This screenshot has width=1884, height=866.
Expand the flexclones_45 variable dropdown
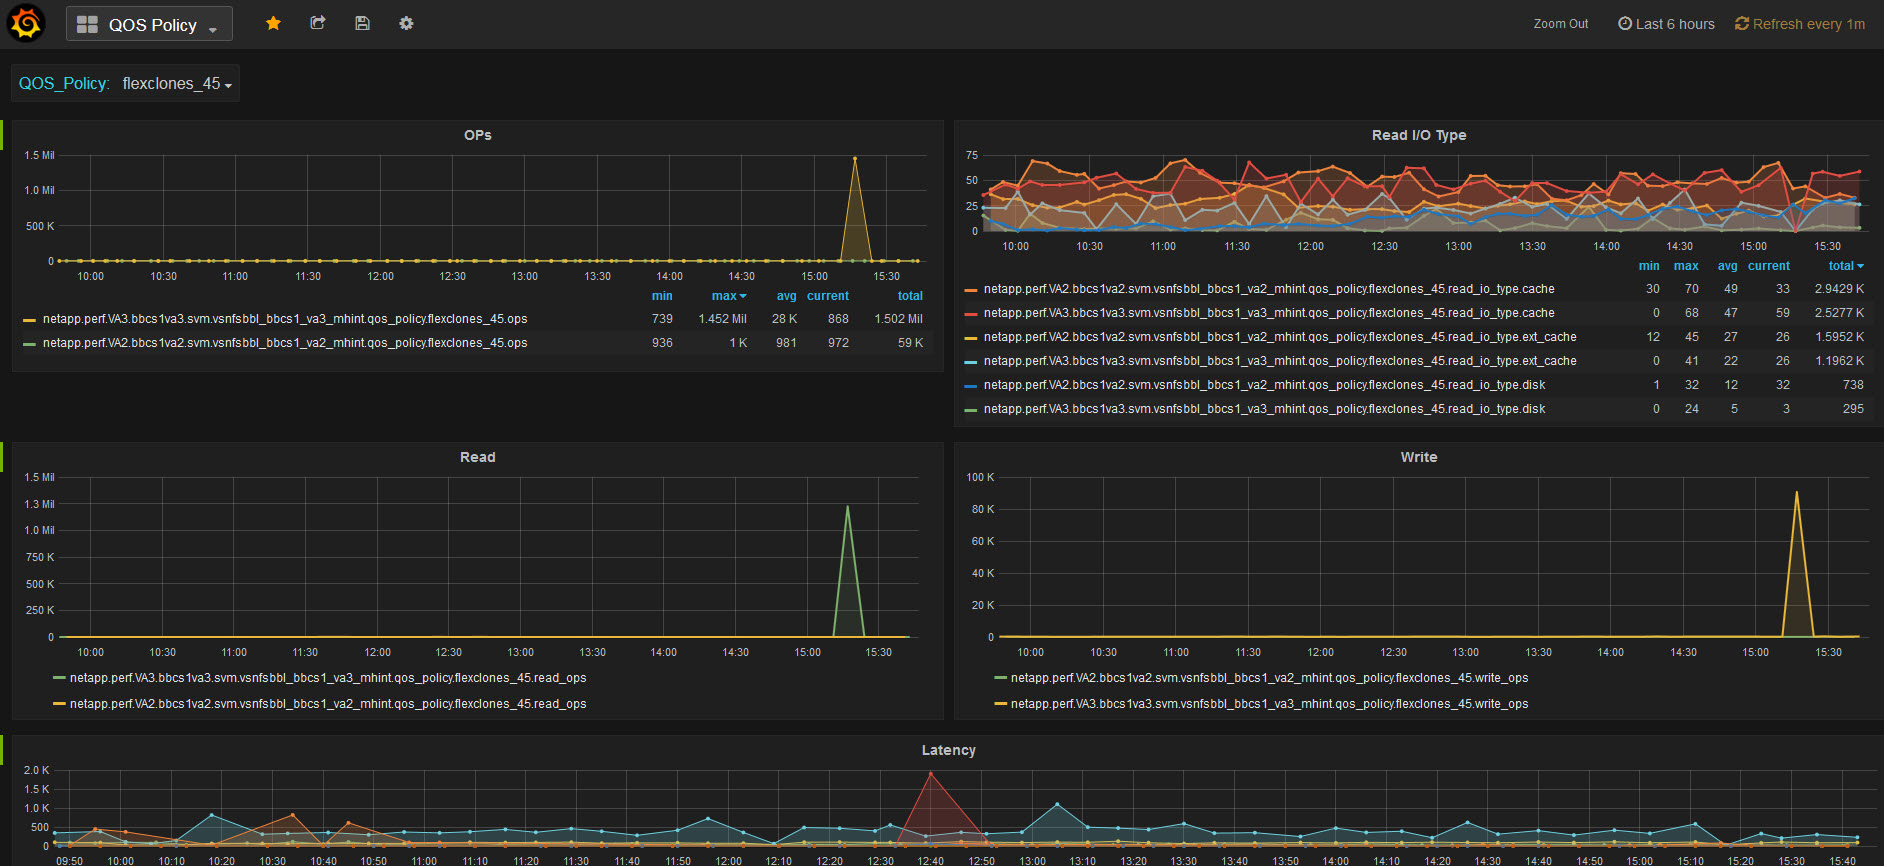176,84
